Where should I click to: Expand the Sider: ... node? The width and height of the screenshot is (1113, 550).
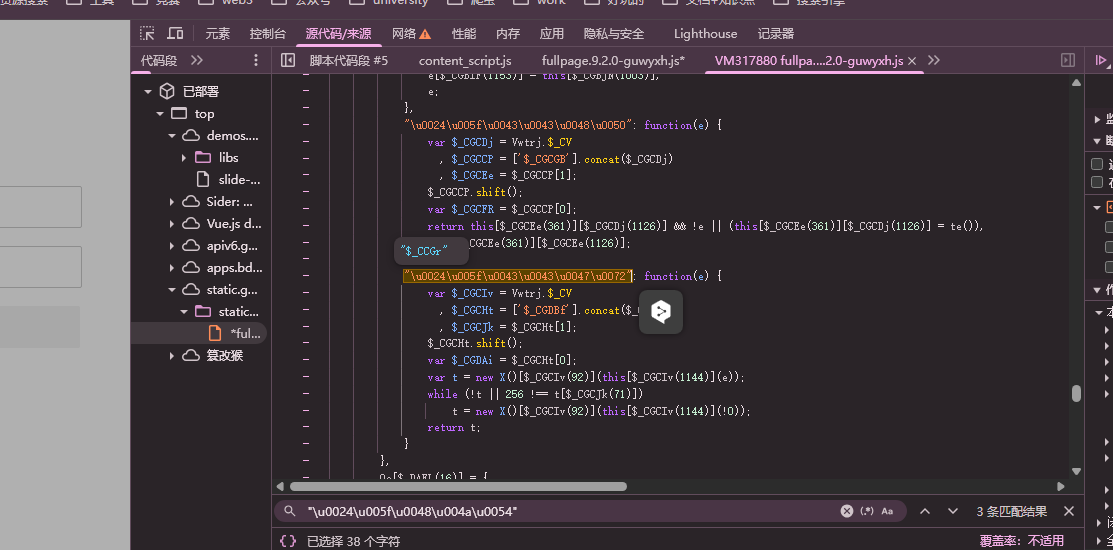click(172, 202)
